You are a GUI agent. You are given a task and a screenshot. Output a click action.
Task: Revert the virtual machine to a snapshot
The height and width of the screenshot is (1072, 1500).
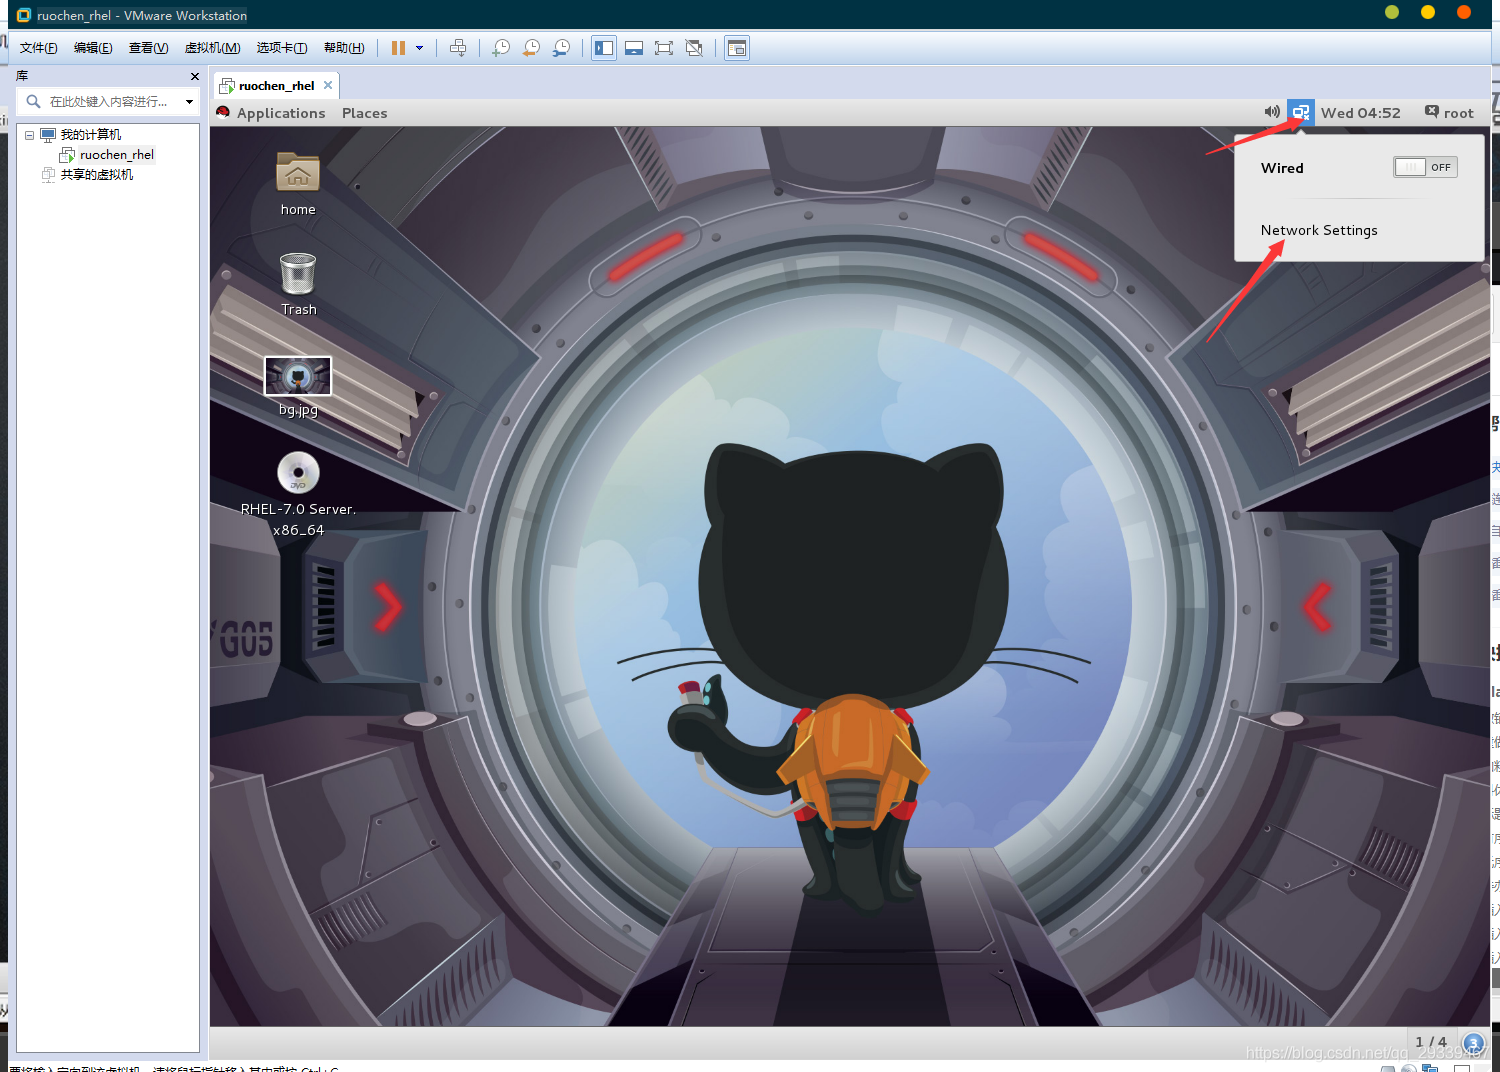coord(531,48)
